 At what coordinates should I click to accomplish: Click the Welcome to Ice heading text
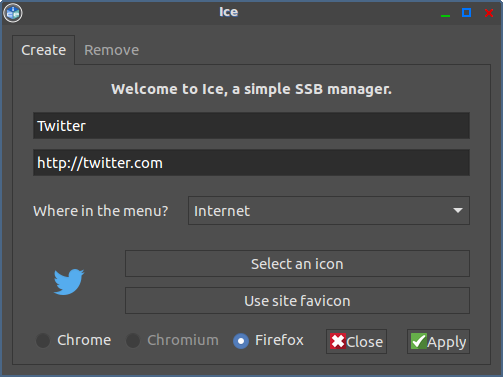coord(251,89)
